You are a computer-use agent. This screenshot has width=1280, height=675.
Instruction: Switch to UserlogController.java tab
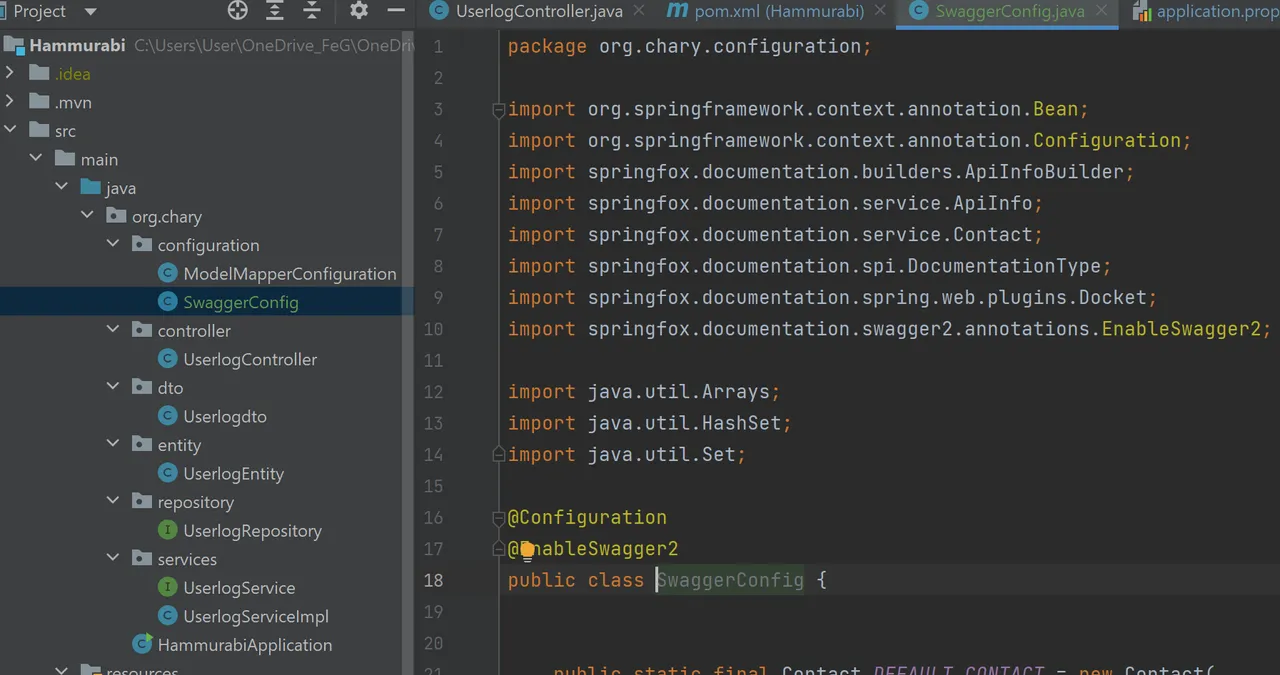click(x=539, y=12)
